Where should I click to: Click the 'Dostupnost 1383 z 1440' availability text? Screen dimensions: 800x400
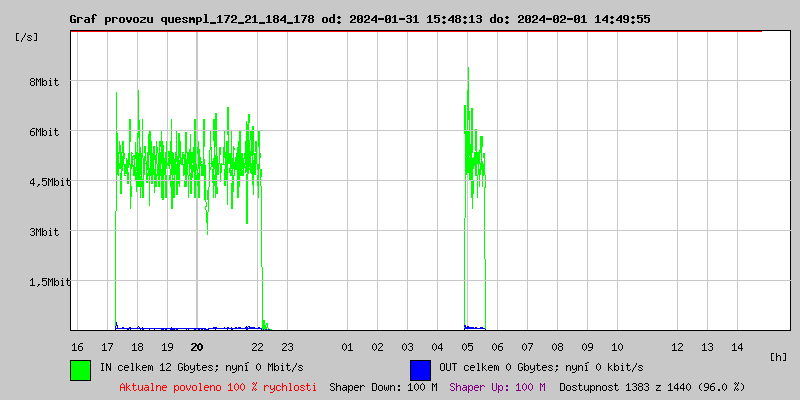(x=652, y=386)
